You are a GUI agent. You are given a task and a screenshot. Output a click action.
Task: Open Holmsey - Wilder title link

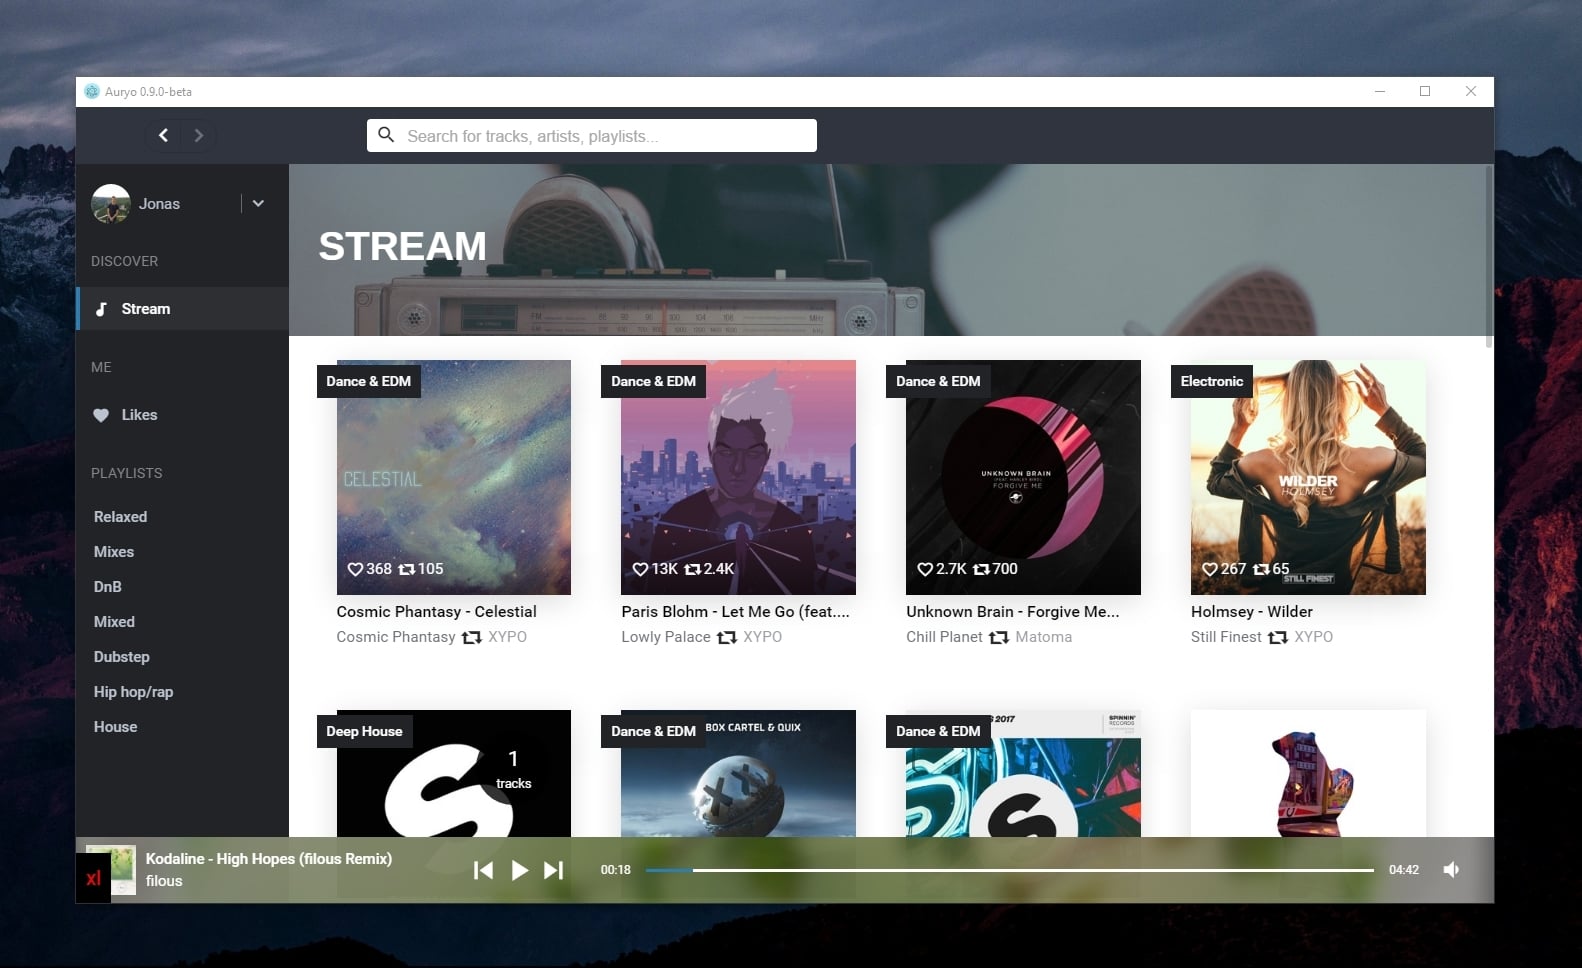click(x=1252, y=612)
